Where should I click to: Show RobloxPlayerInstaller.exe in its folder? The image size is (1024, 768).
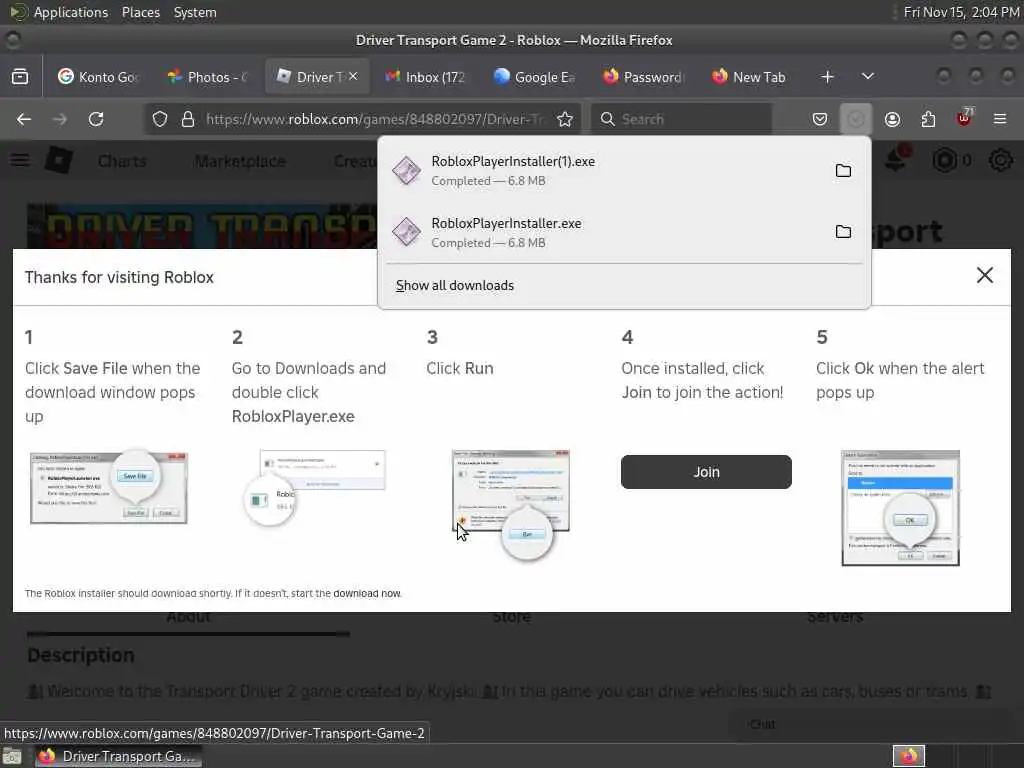pyautogui.click(x=843, y=232)
